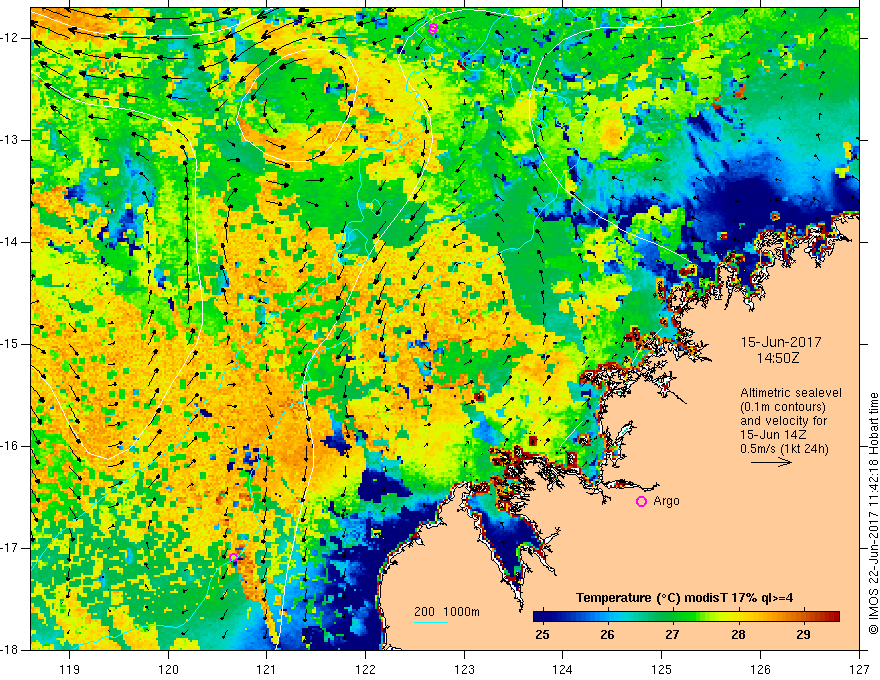Screen dimensions: 880x680
Task: Select the Argo float marker near 17°S
Action: (233, 557)
